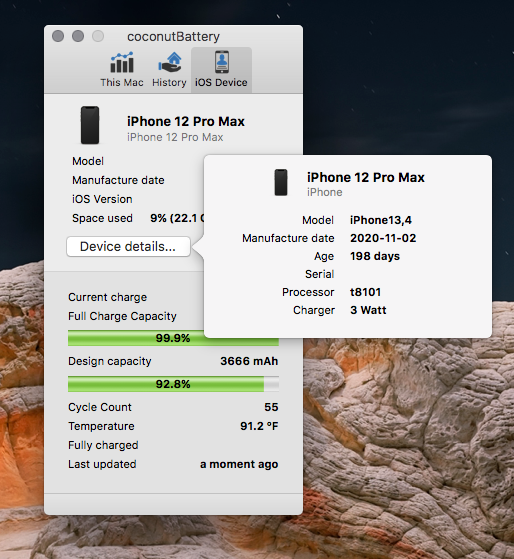Click the Current charge label
This screenshot has width=514, height=559.
[108, 297]
